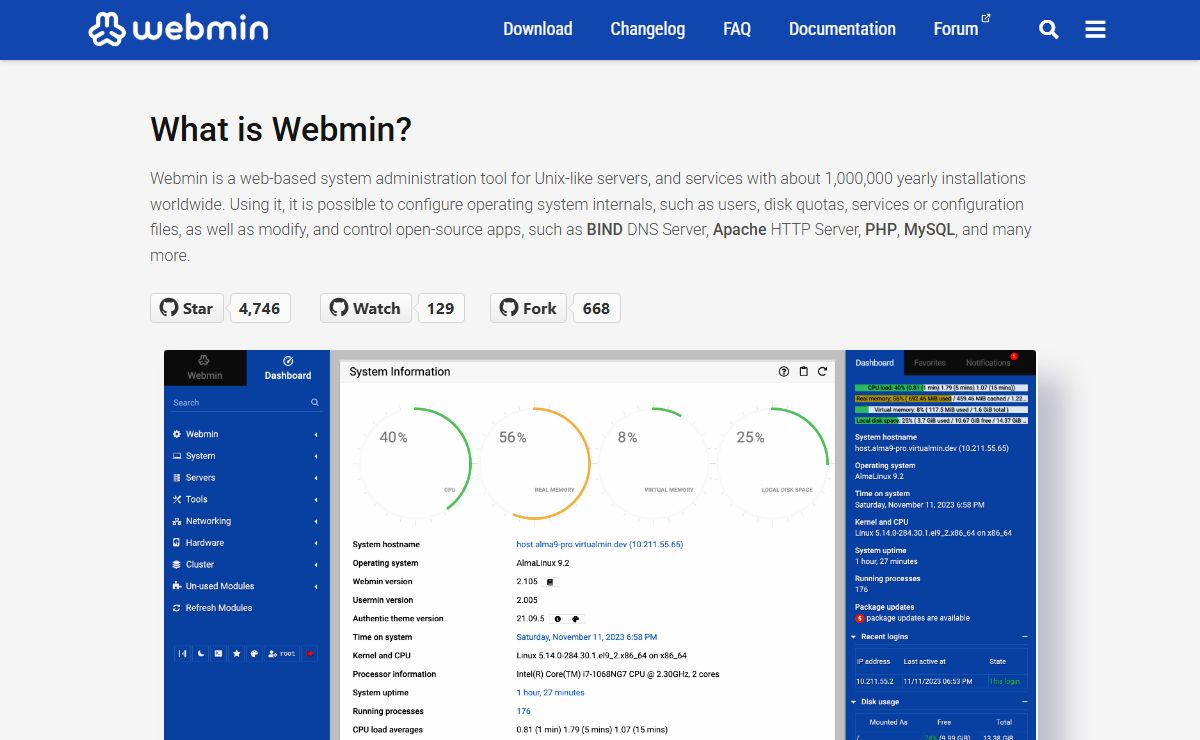
Task: Expand the Tools menu arrow in the sidebar
Action: [x=316, y=499]
